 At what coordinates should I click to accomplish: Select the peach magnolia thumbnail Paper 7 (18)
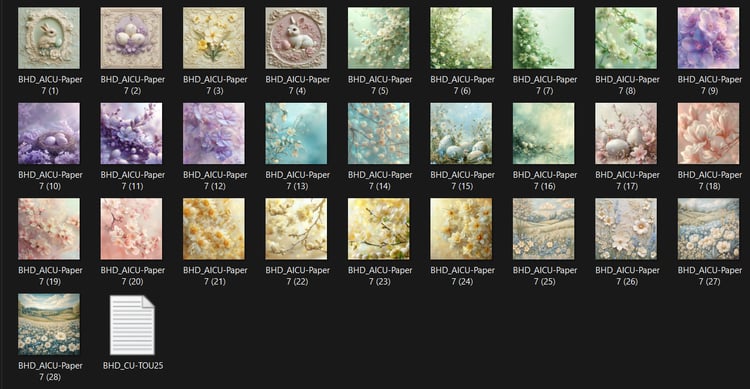click(x=708, y=133)
